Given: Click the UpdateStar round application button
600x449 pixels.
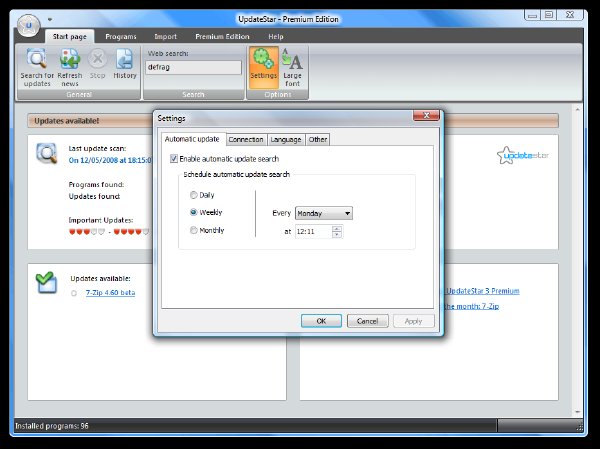Looking at the screenshot, I should coord(28,26).
